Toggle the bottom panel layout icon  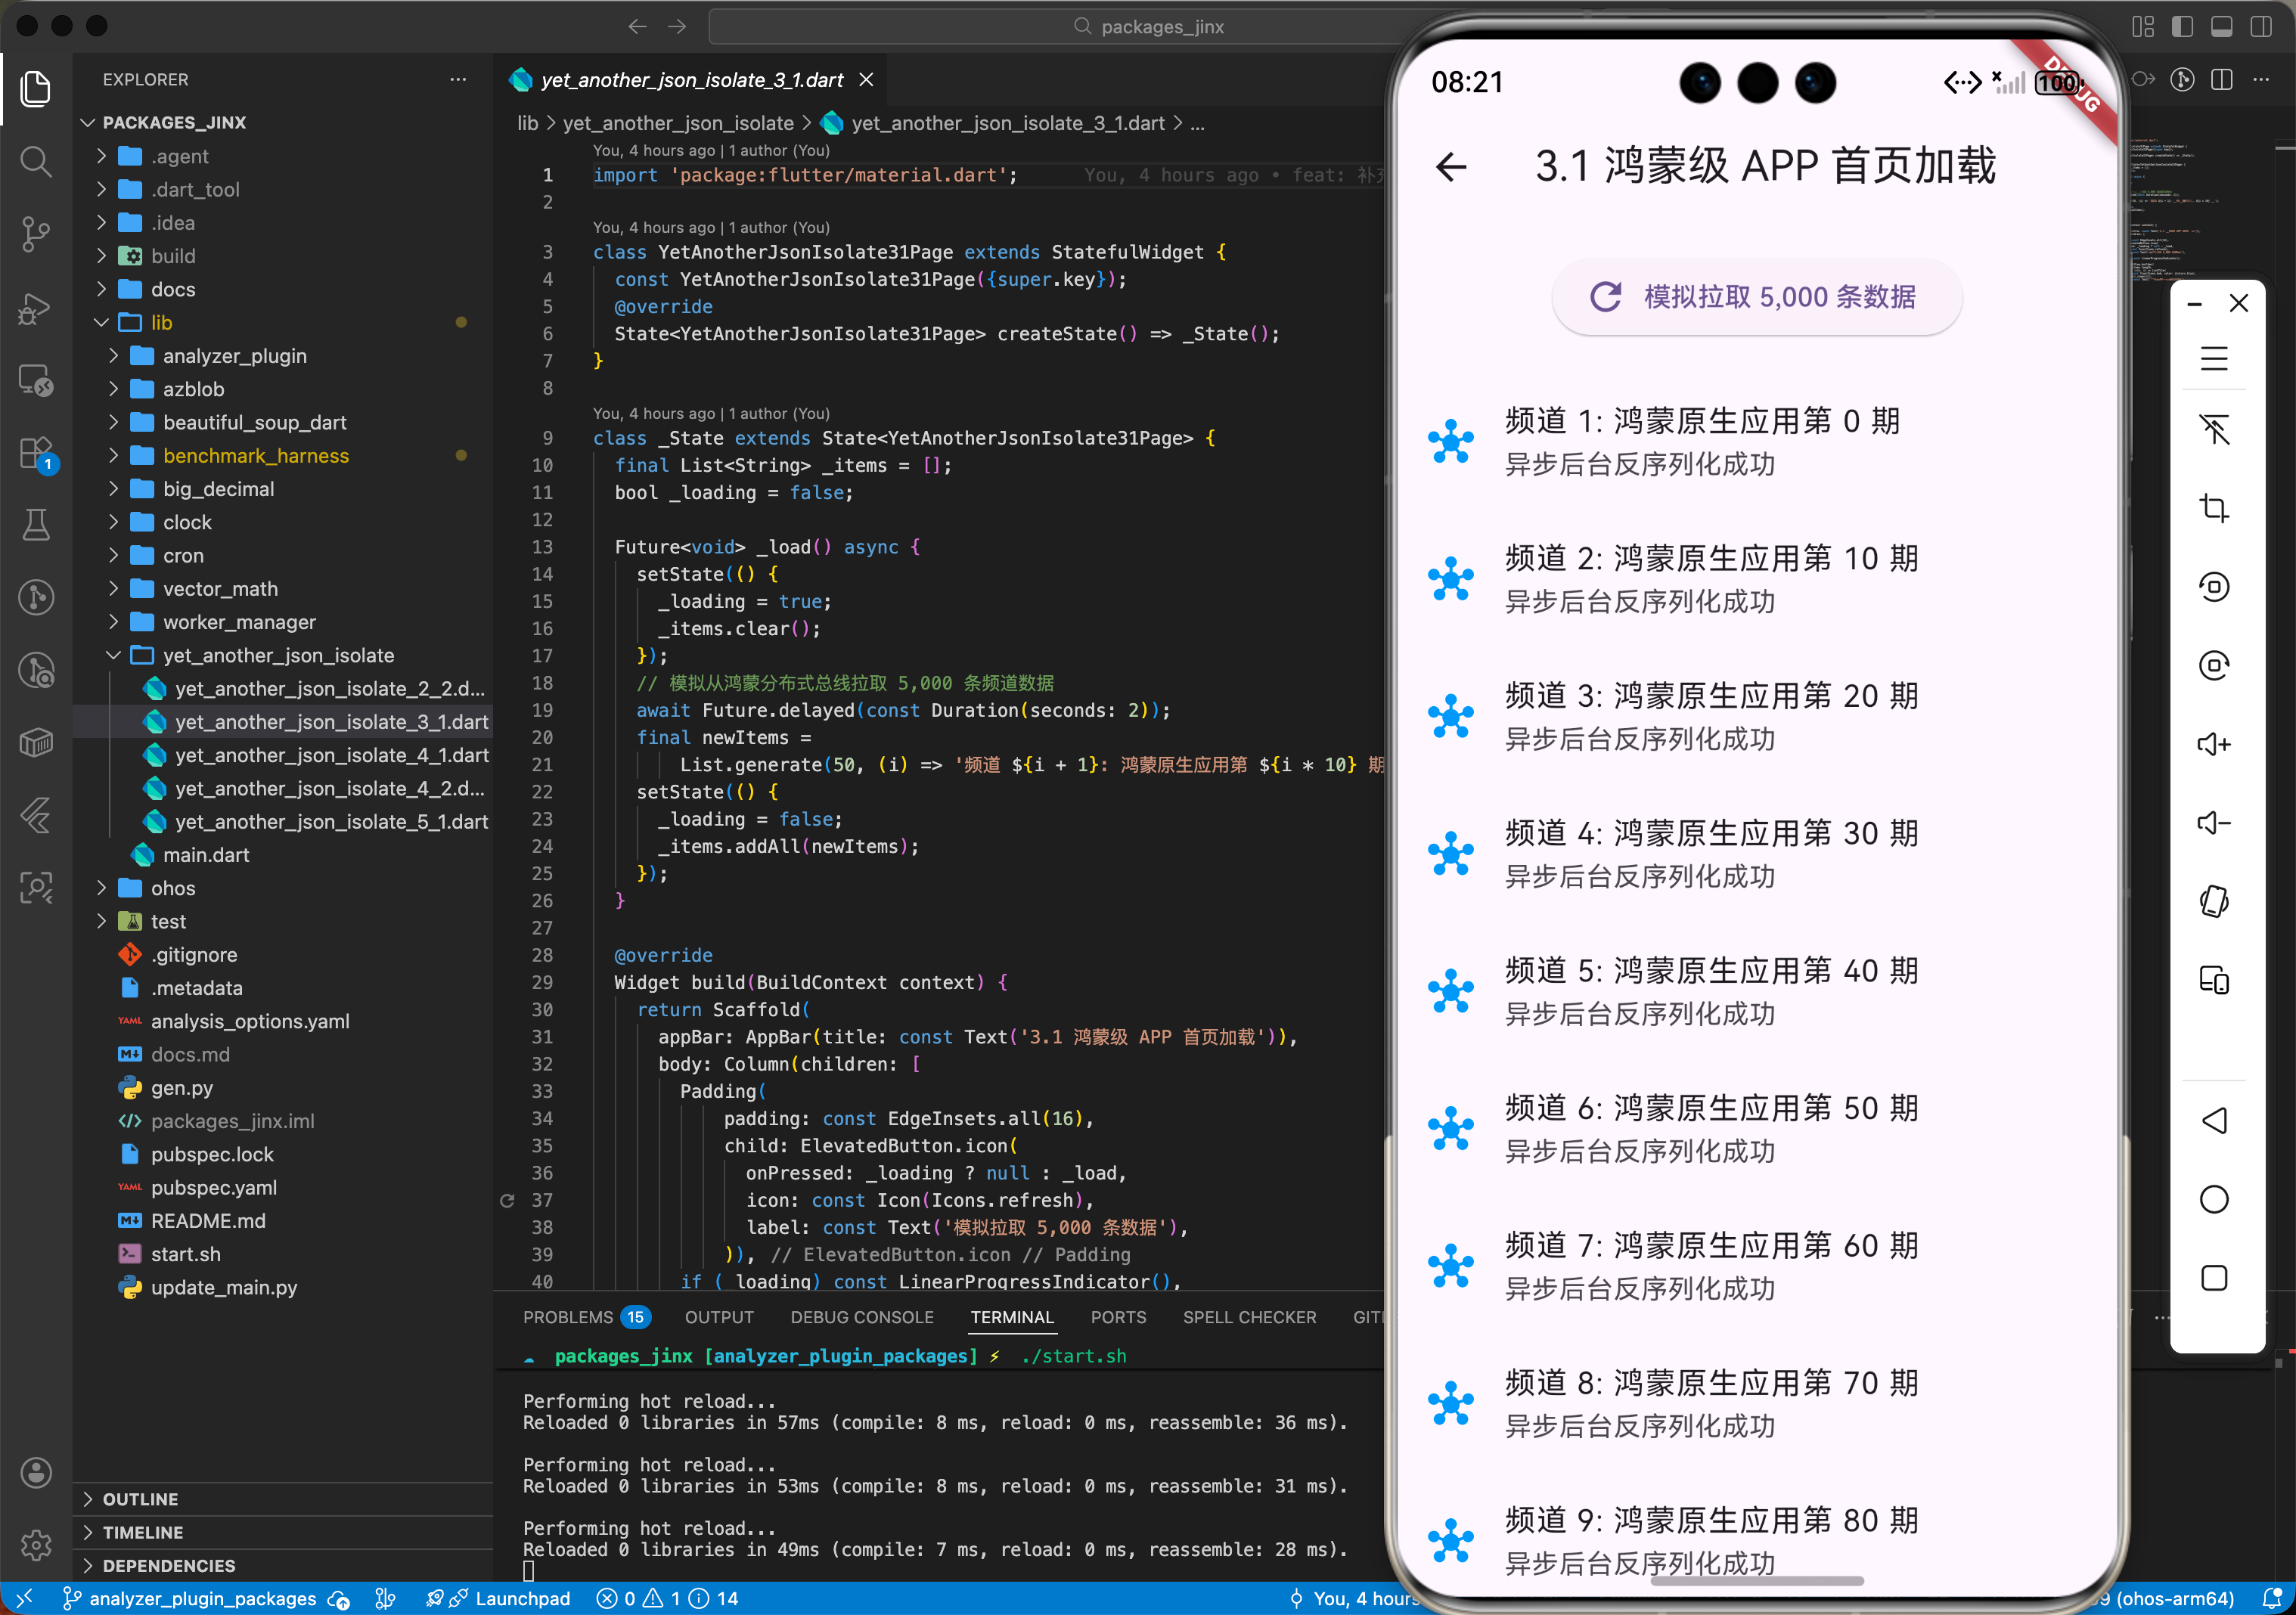tap(2221, 27)
